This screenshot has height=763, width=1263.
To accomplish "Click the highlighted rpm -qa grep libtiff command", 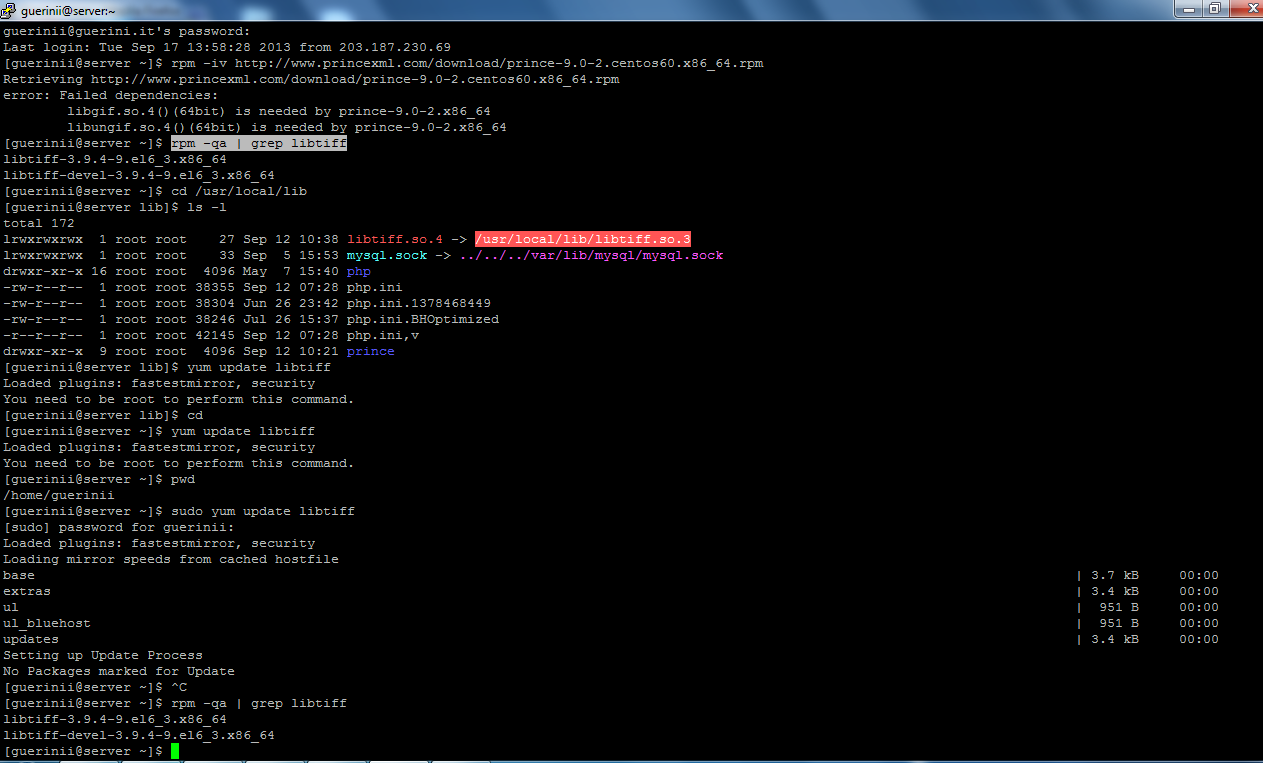I will 259,143.
